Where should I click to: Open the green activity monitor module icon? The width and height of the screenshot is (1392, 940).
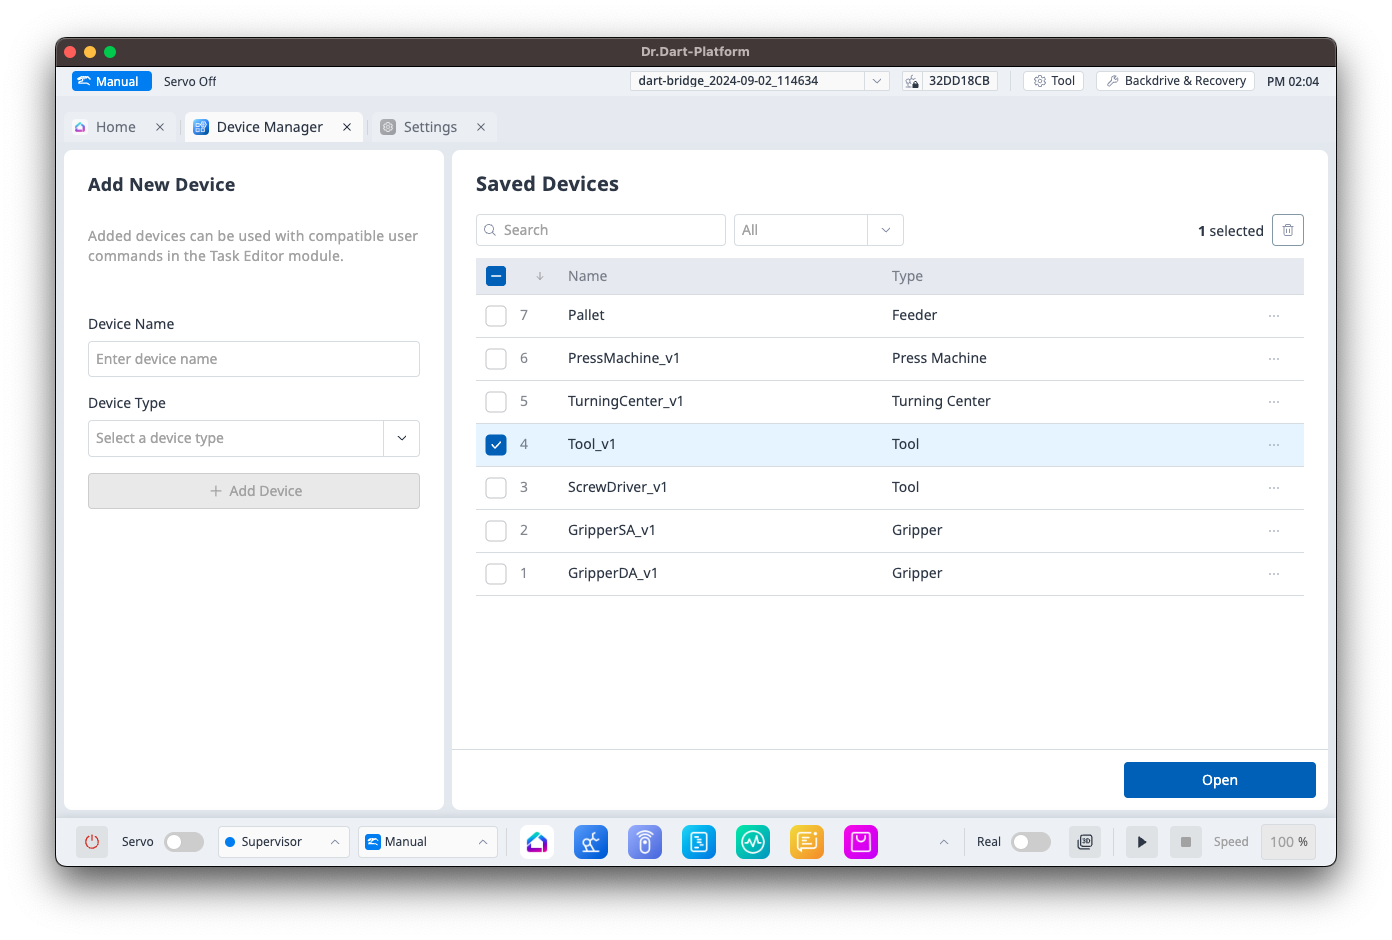[x=753, y=842]
